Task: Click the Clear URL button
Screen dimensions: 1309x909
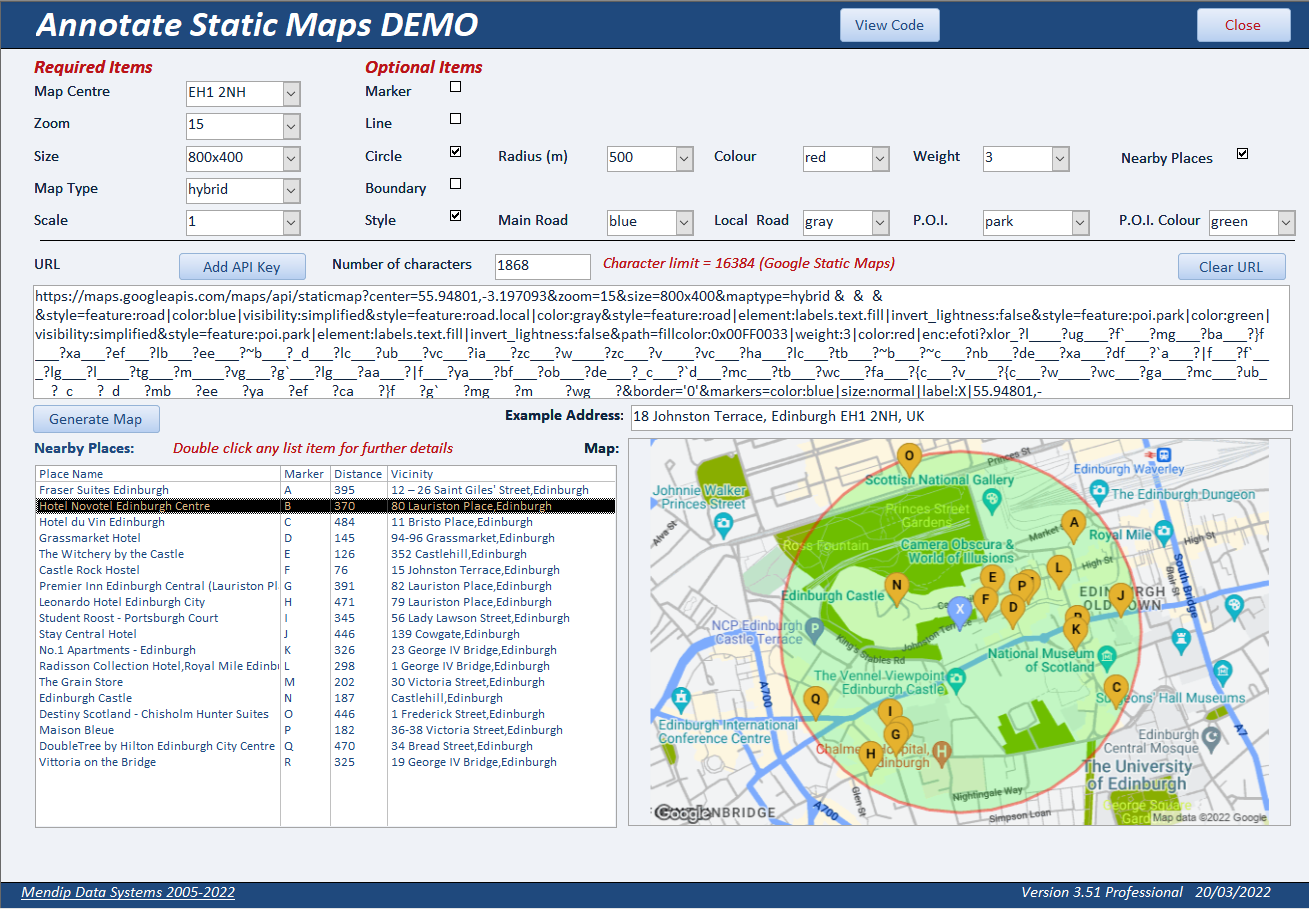Action: point(1231,267)
